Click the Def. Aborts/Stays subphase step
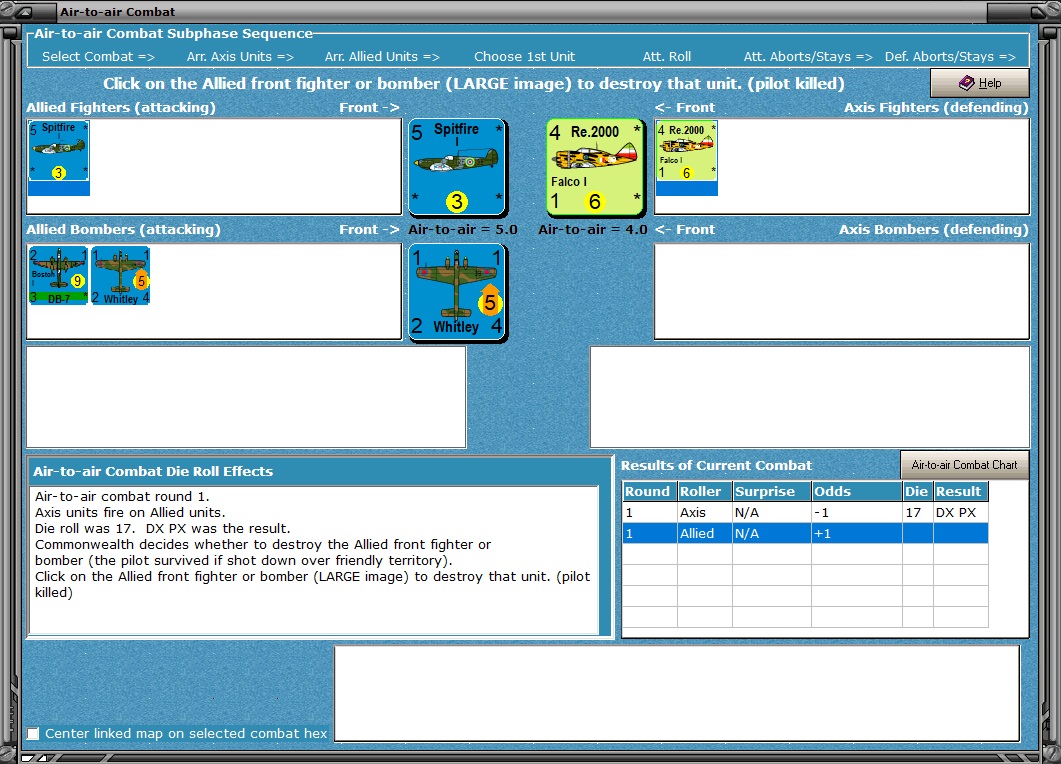This screenshot has width=1061, height=764. (x=950, y=57)
